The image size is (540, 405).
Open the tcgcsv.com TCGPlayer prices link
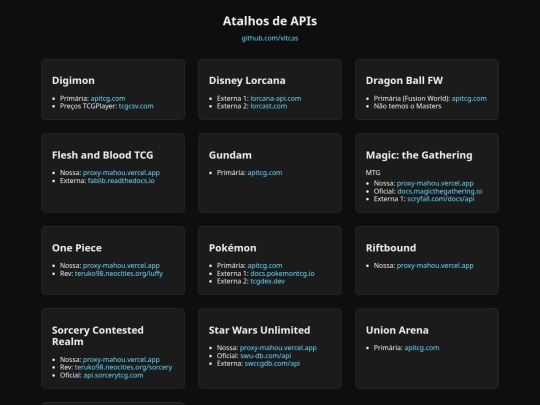click(x=136, y=106)
